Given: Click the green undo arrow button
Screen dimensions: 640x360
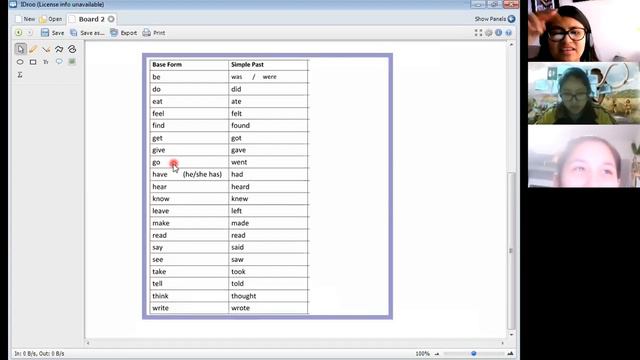Looking at the screenshot, I should click(18, 33).
